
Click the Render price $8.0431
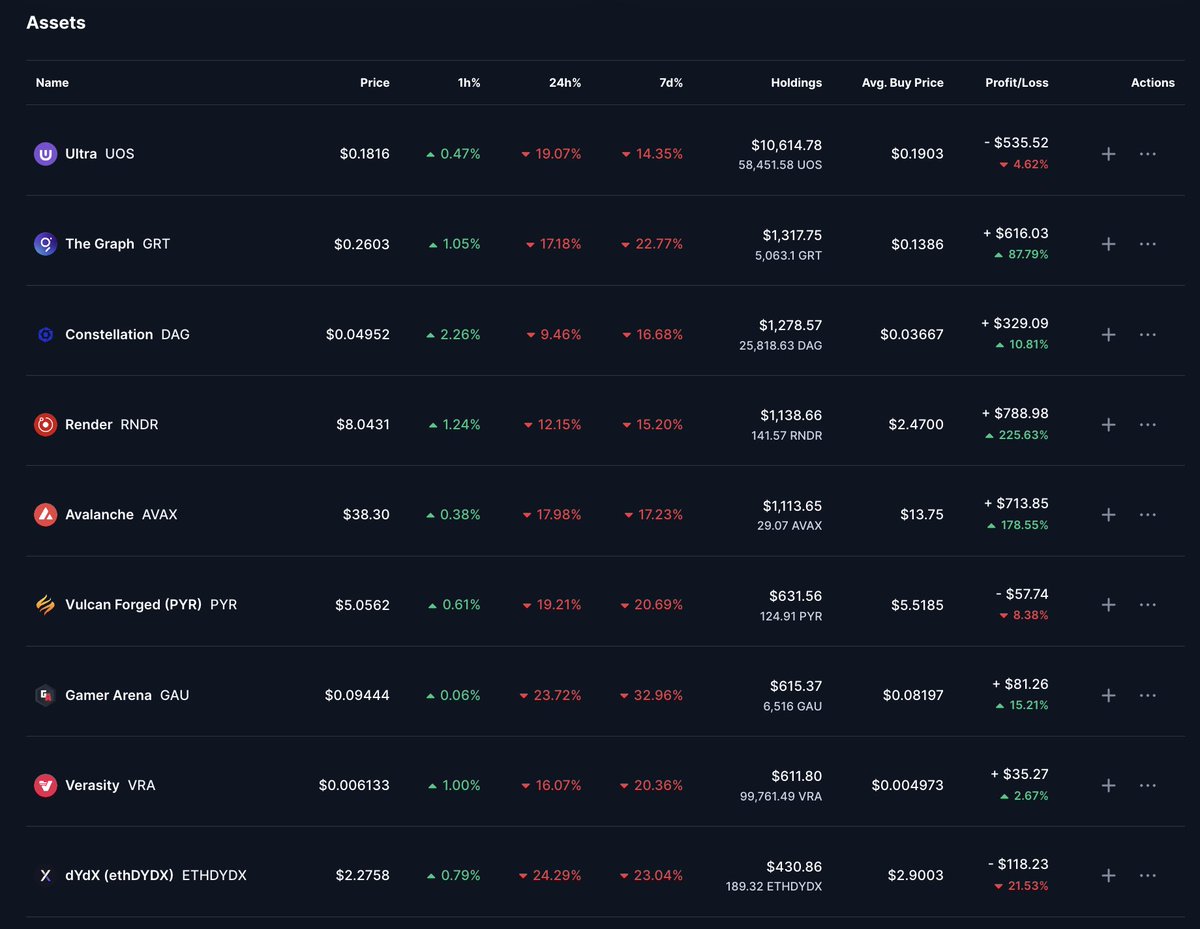tap(363, 424)
